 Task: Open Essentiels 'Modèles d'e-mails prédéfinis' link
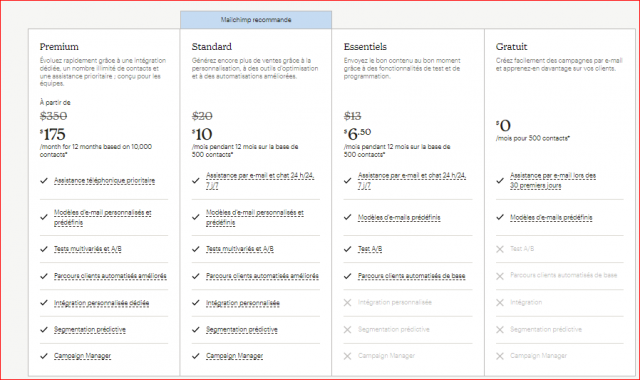click(399, 218)
